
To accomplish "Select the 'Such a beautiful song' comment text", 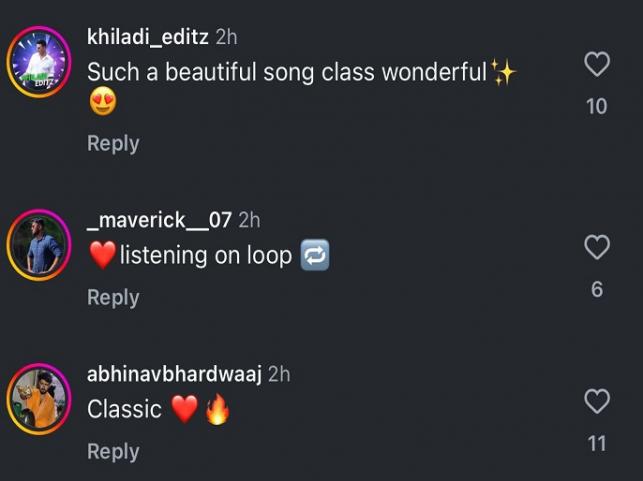I will (x=286, y=72).
